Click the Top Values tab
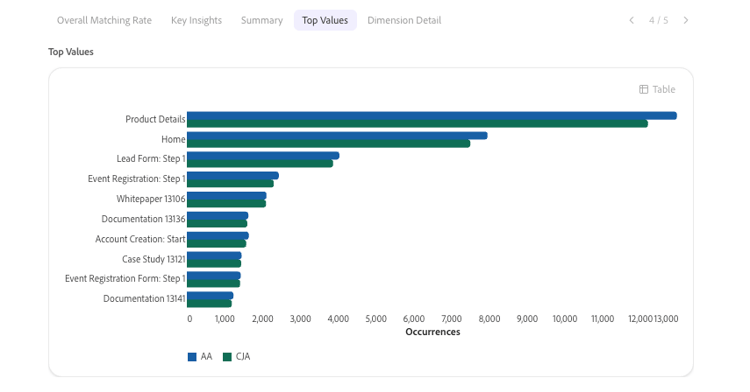The width and height of the screenshot is (750, 392). [325, 21]
